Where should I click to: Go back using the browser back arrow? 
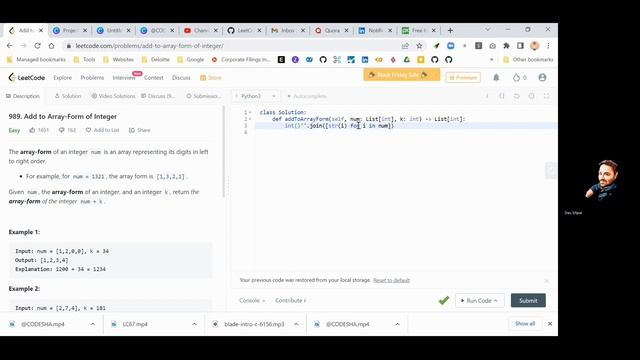[x=10, y=46]
